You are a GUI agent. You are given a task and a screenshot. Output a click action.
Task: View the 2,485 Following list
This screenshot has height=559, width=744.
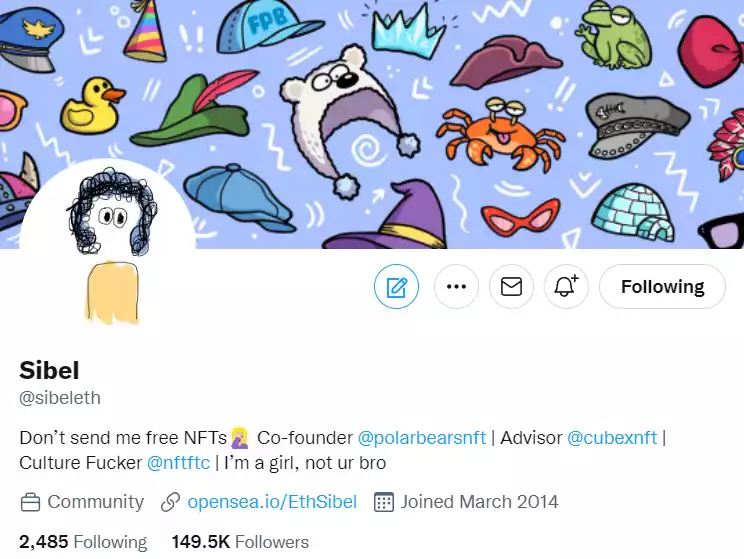[x=83, y=542]
